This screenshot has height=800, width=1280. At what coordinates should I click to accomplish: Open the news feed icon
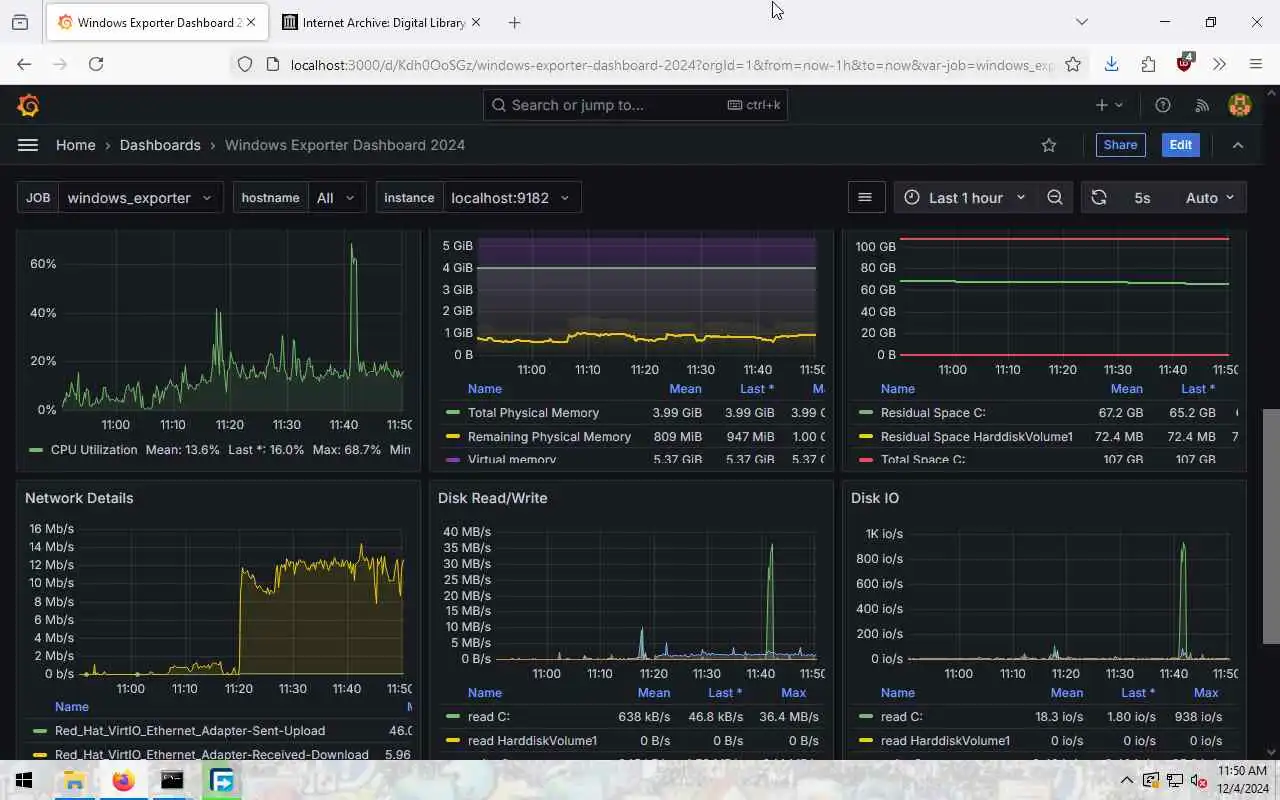tap(1202, 105)
